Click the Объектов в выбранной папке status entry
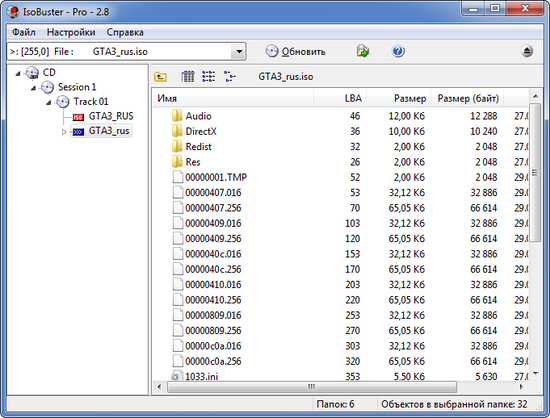The image size is (550, 418). click(454, 404)
